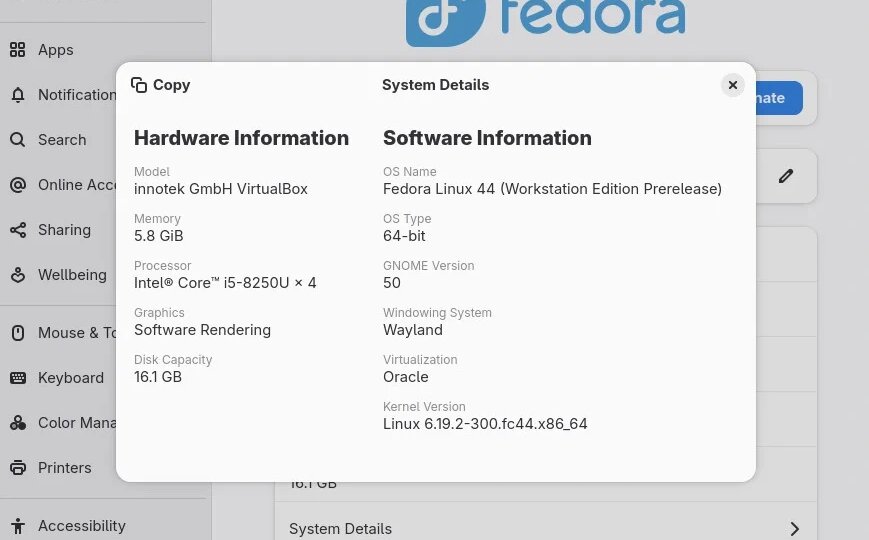The width and height of the screenshot is (869, 540).
Task: Click the Notifications bell icon
Action: [18, 95]
